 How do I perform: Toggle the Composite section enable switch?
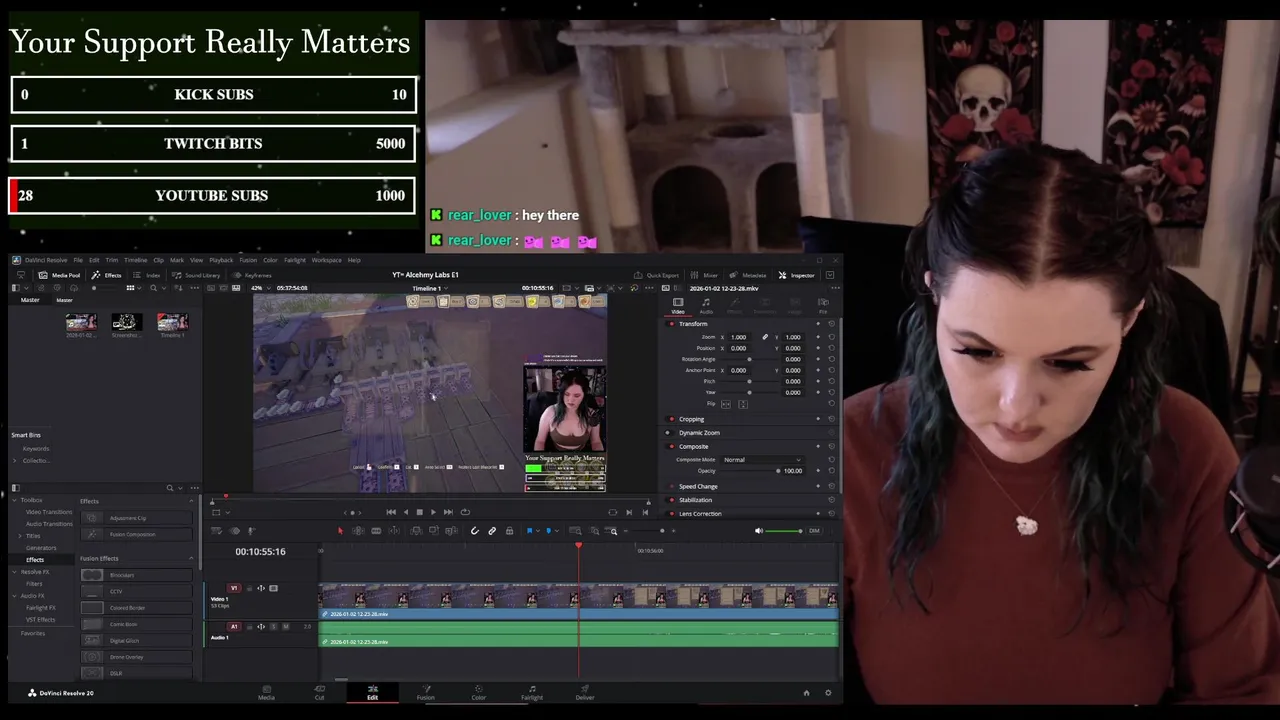point(671,447)
